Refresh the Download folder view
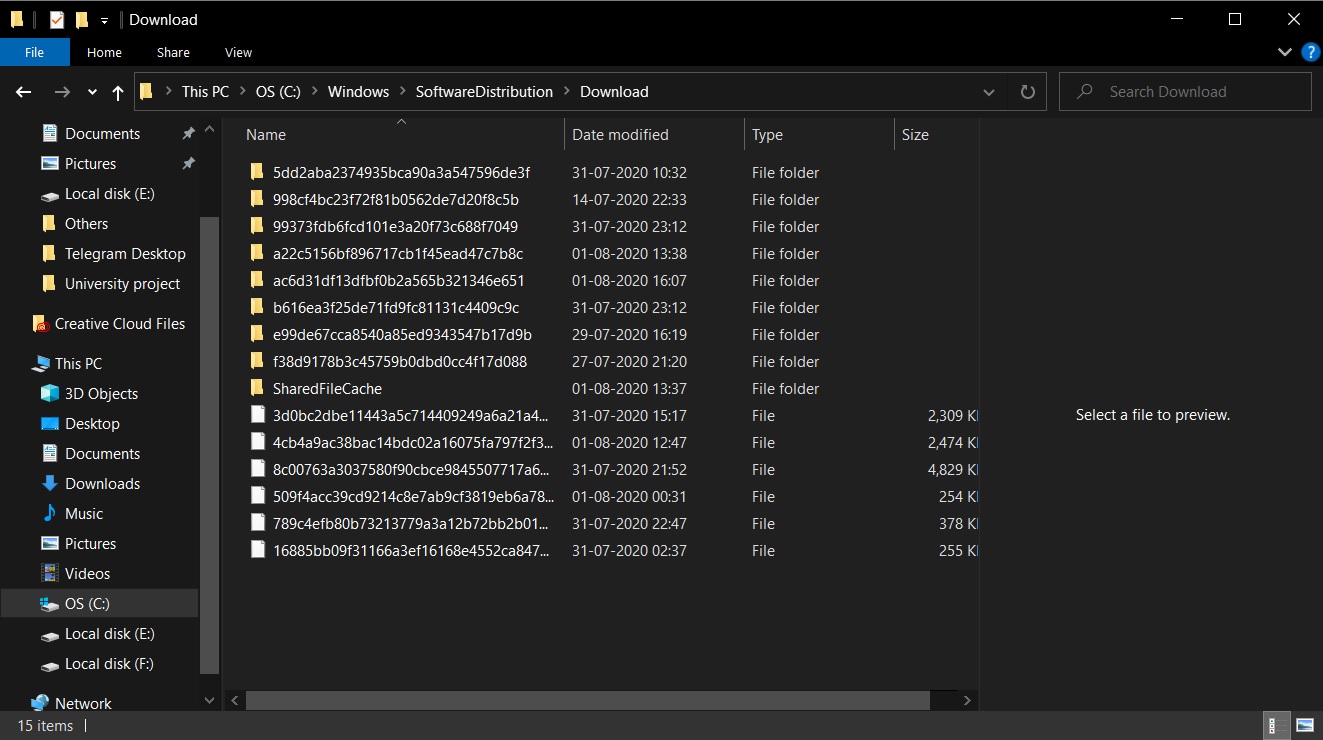The height and width of the screenshot is (740, 1323). (x=1027, y=92)
